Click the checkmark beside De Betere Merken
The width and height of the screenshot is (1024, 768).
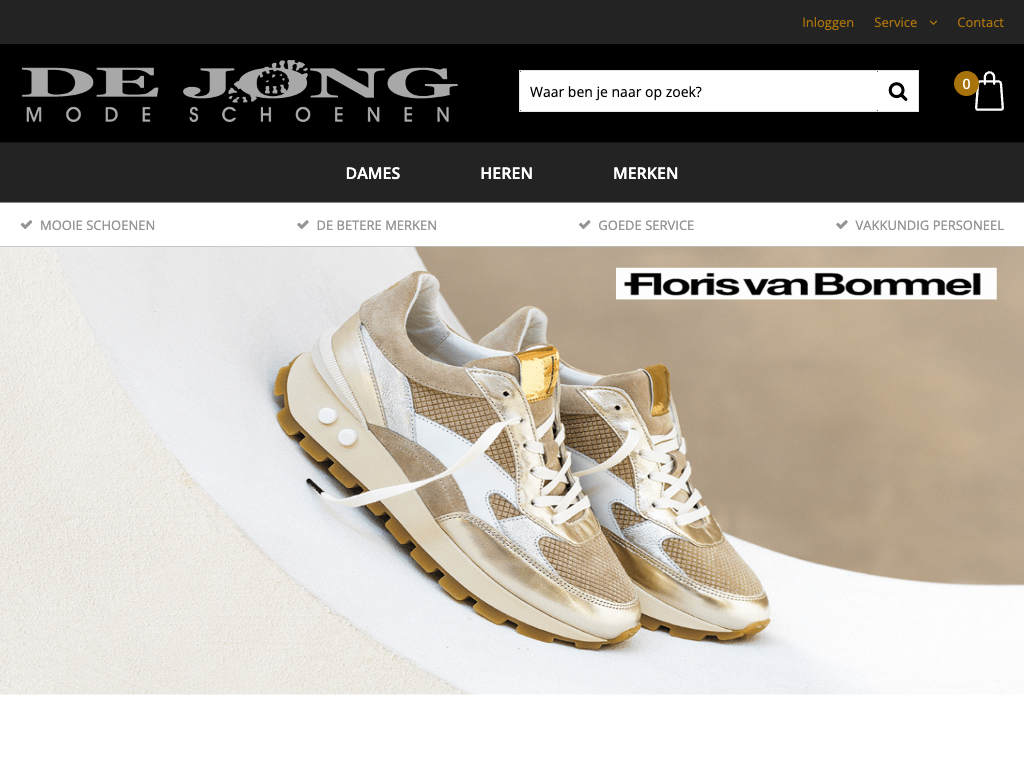[302, 225]
